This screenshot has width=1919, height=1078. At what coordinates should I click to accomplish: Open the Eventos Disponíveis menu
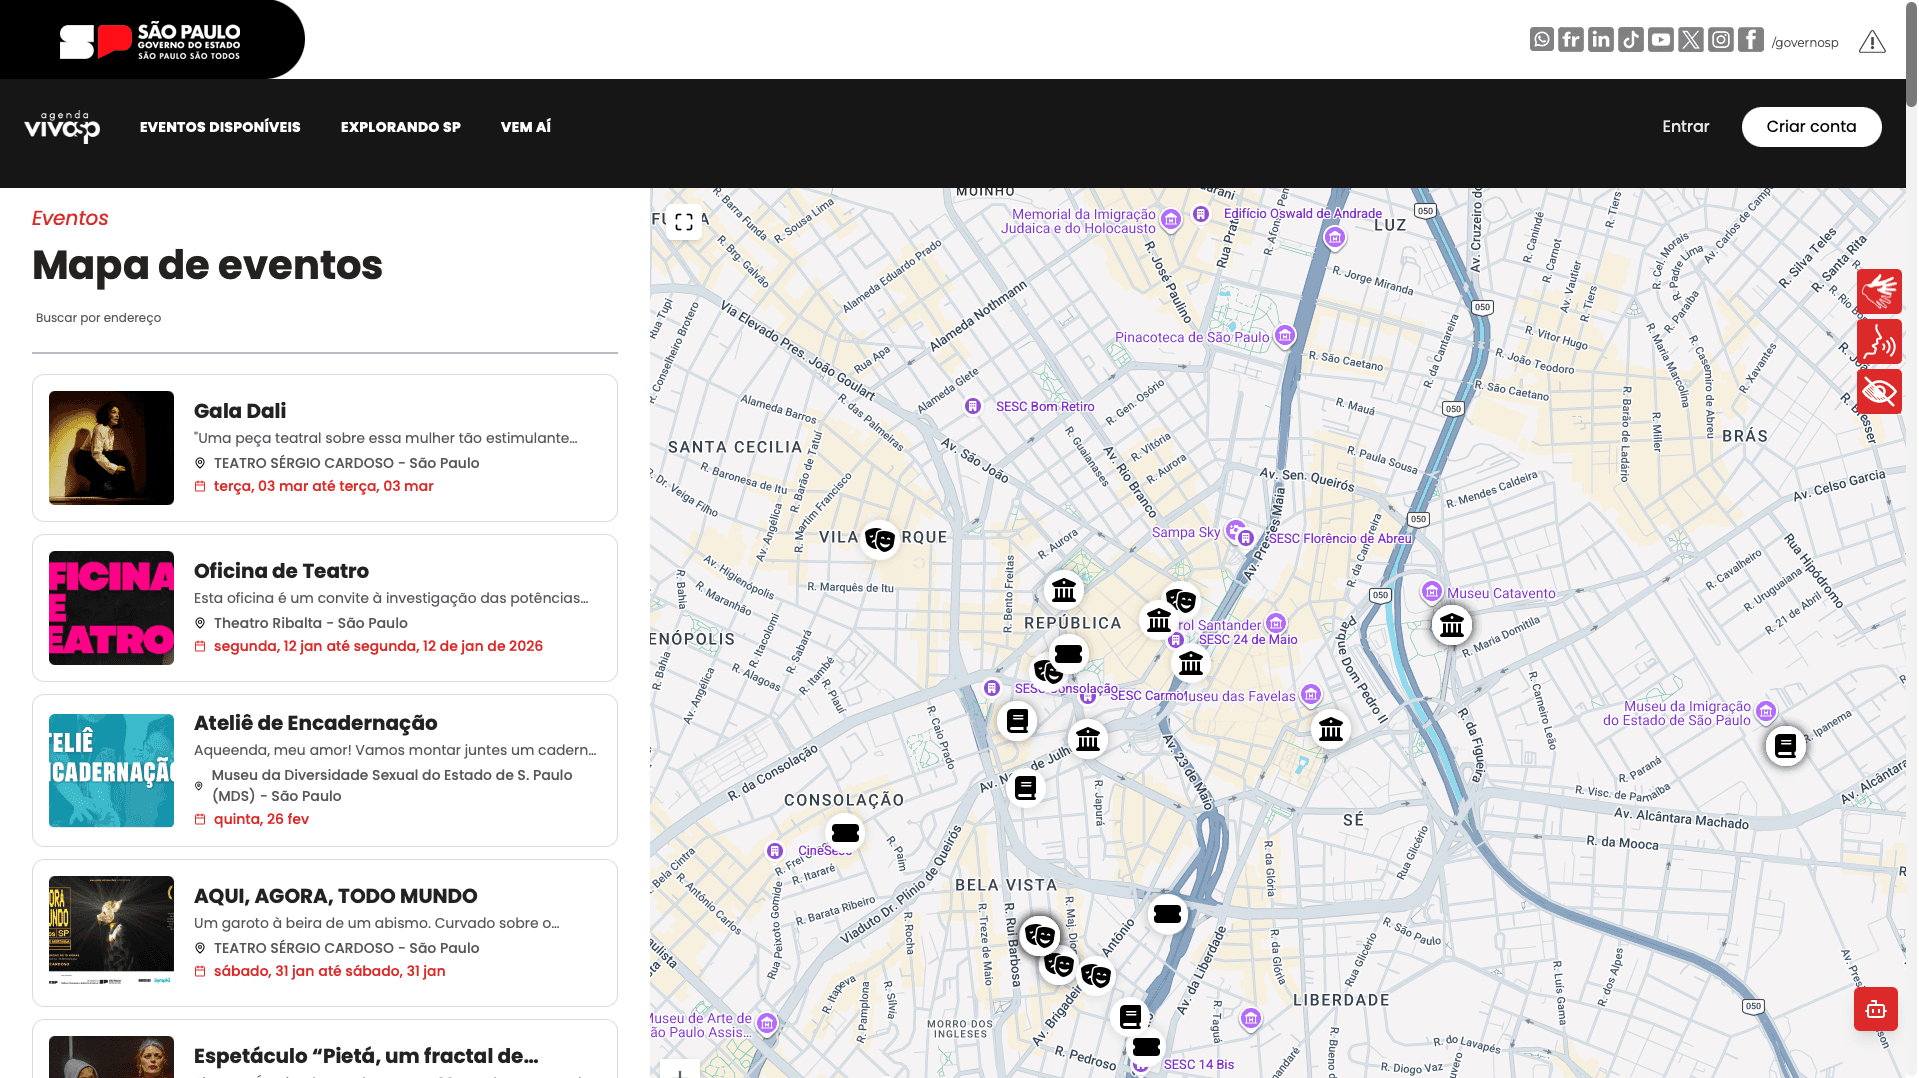220,127
